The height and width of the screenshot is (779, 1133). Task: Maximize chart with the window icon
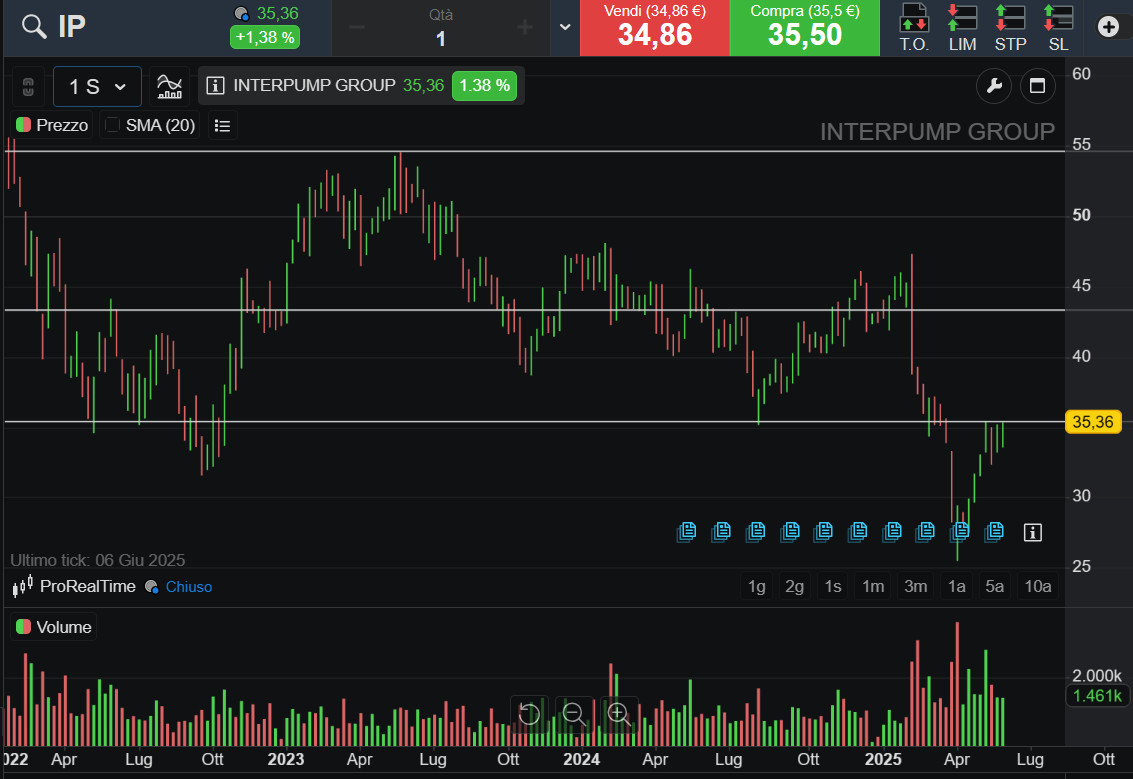[1037, 86]
